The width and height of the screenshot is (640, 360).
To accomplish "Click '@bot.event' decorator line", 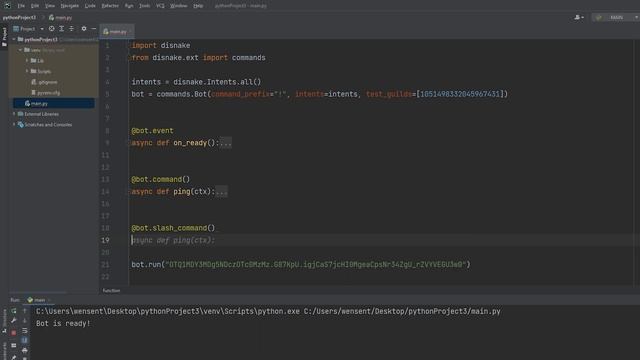I will click(152, 131).
